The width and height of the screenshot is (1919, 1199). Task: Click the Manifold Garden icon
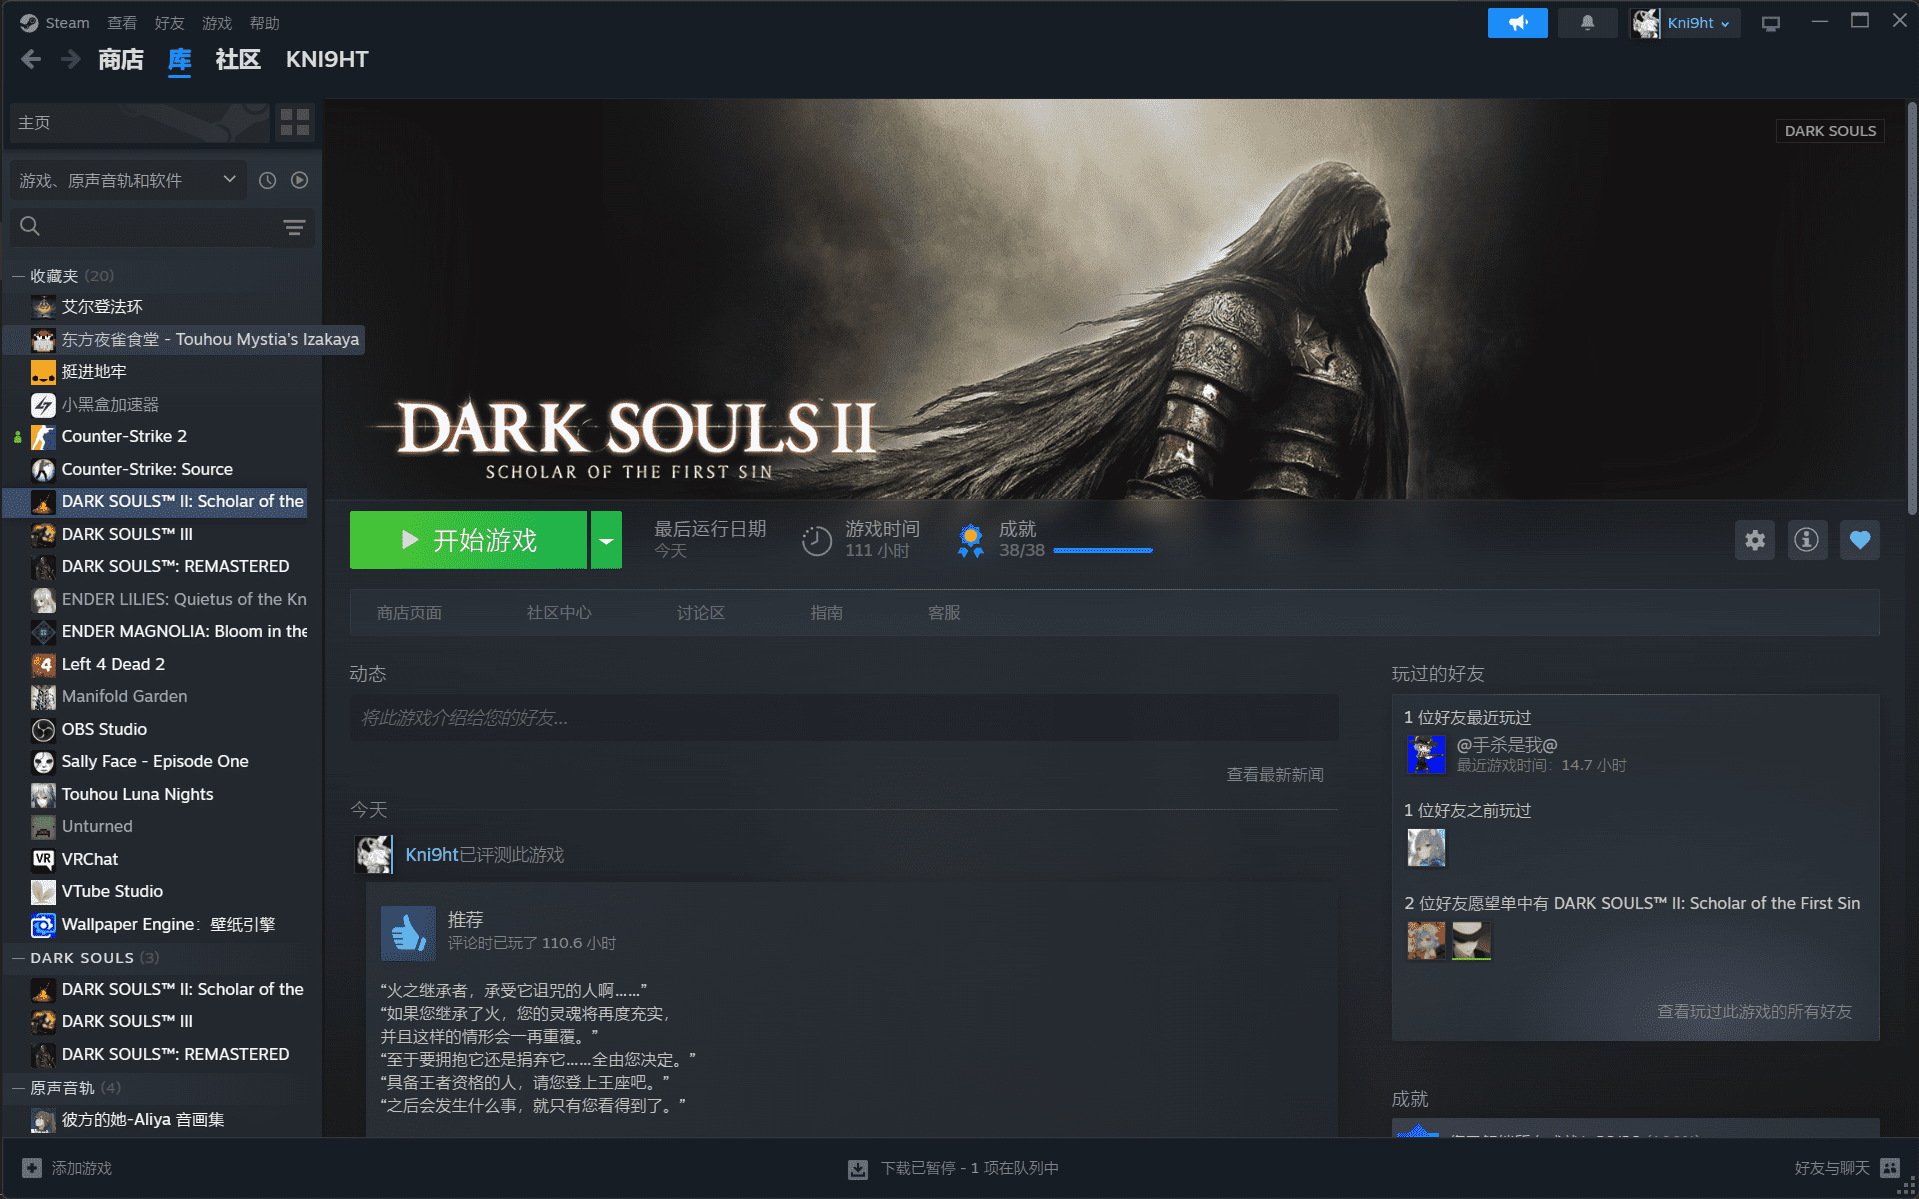(x=43, y=697)
